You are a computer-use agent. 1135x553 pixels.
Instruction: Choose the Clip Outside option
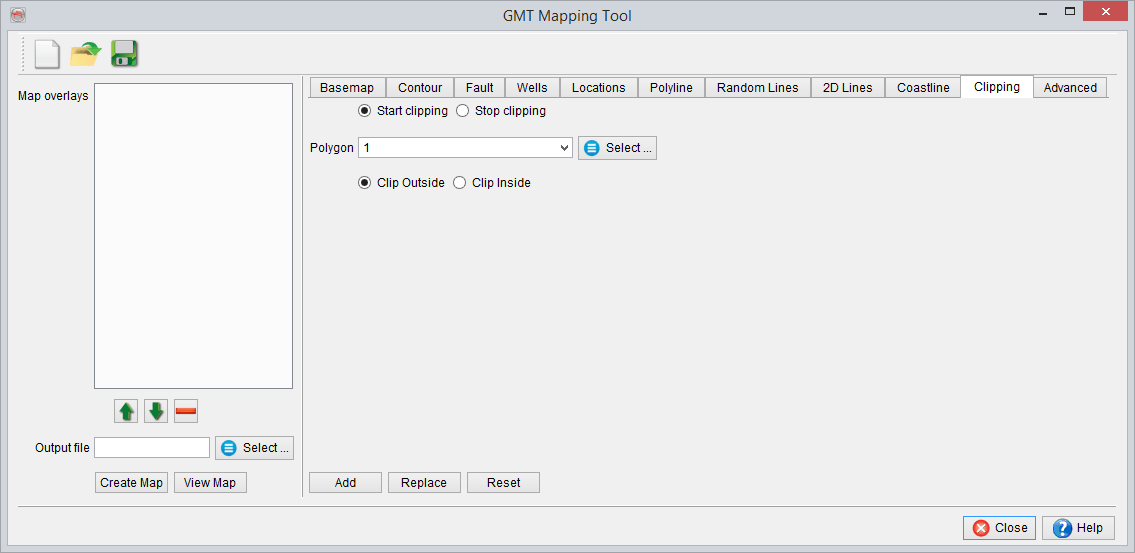pos(365,183)
